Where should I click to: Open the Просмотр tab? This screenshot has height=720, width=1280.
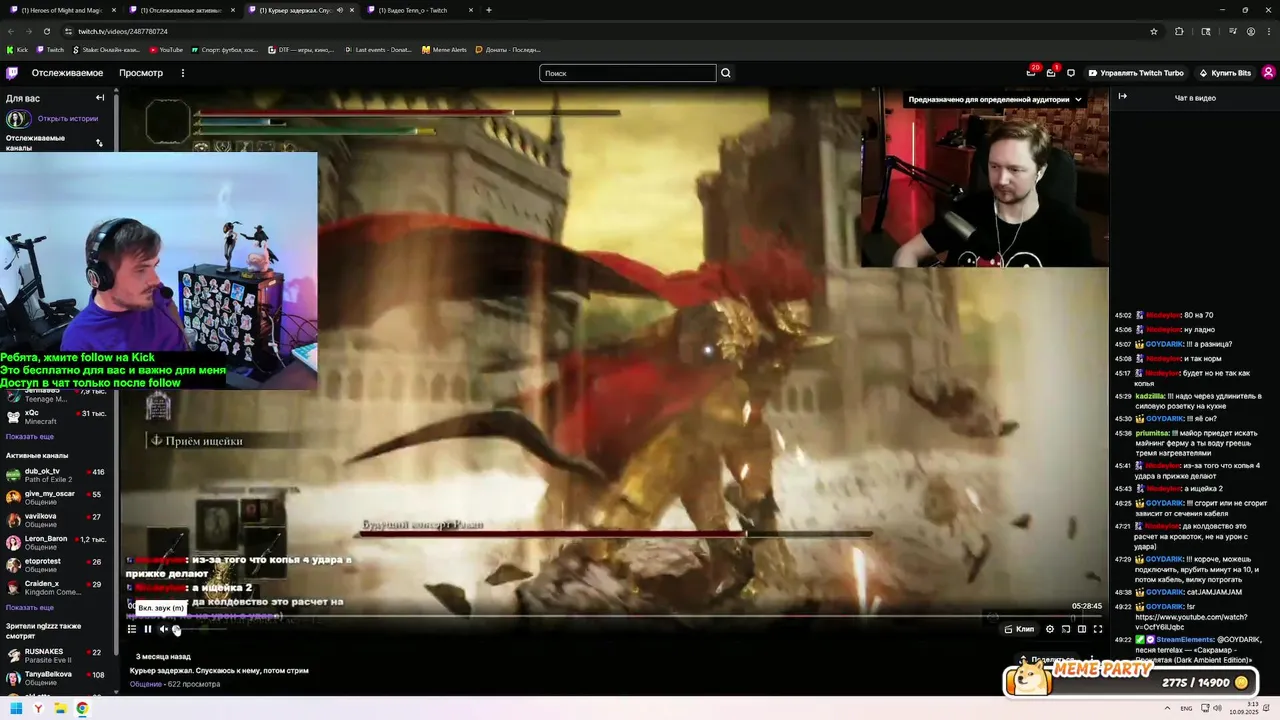[141, 73]
